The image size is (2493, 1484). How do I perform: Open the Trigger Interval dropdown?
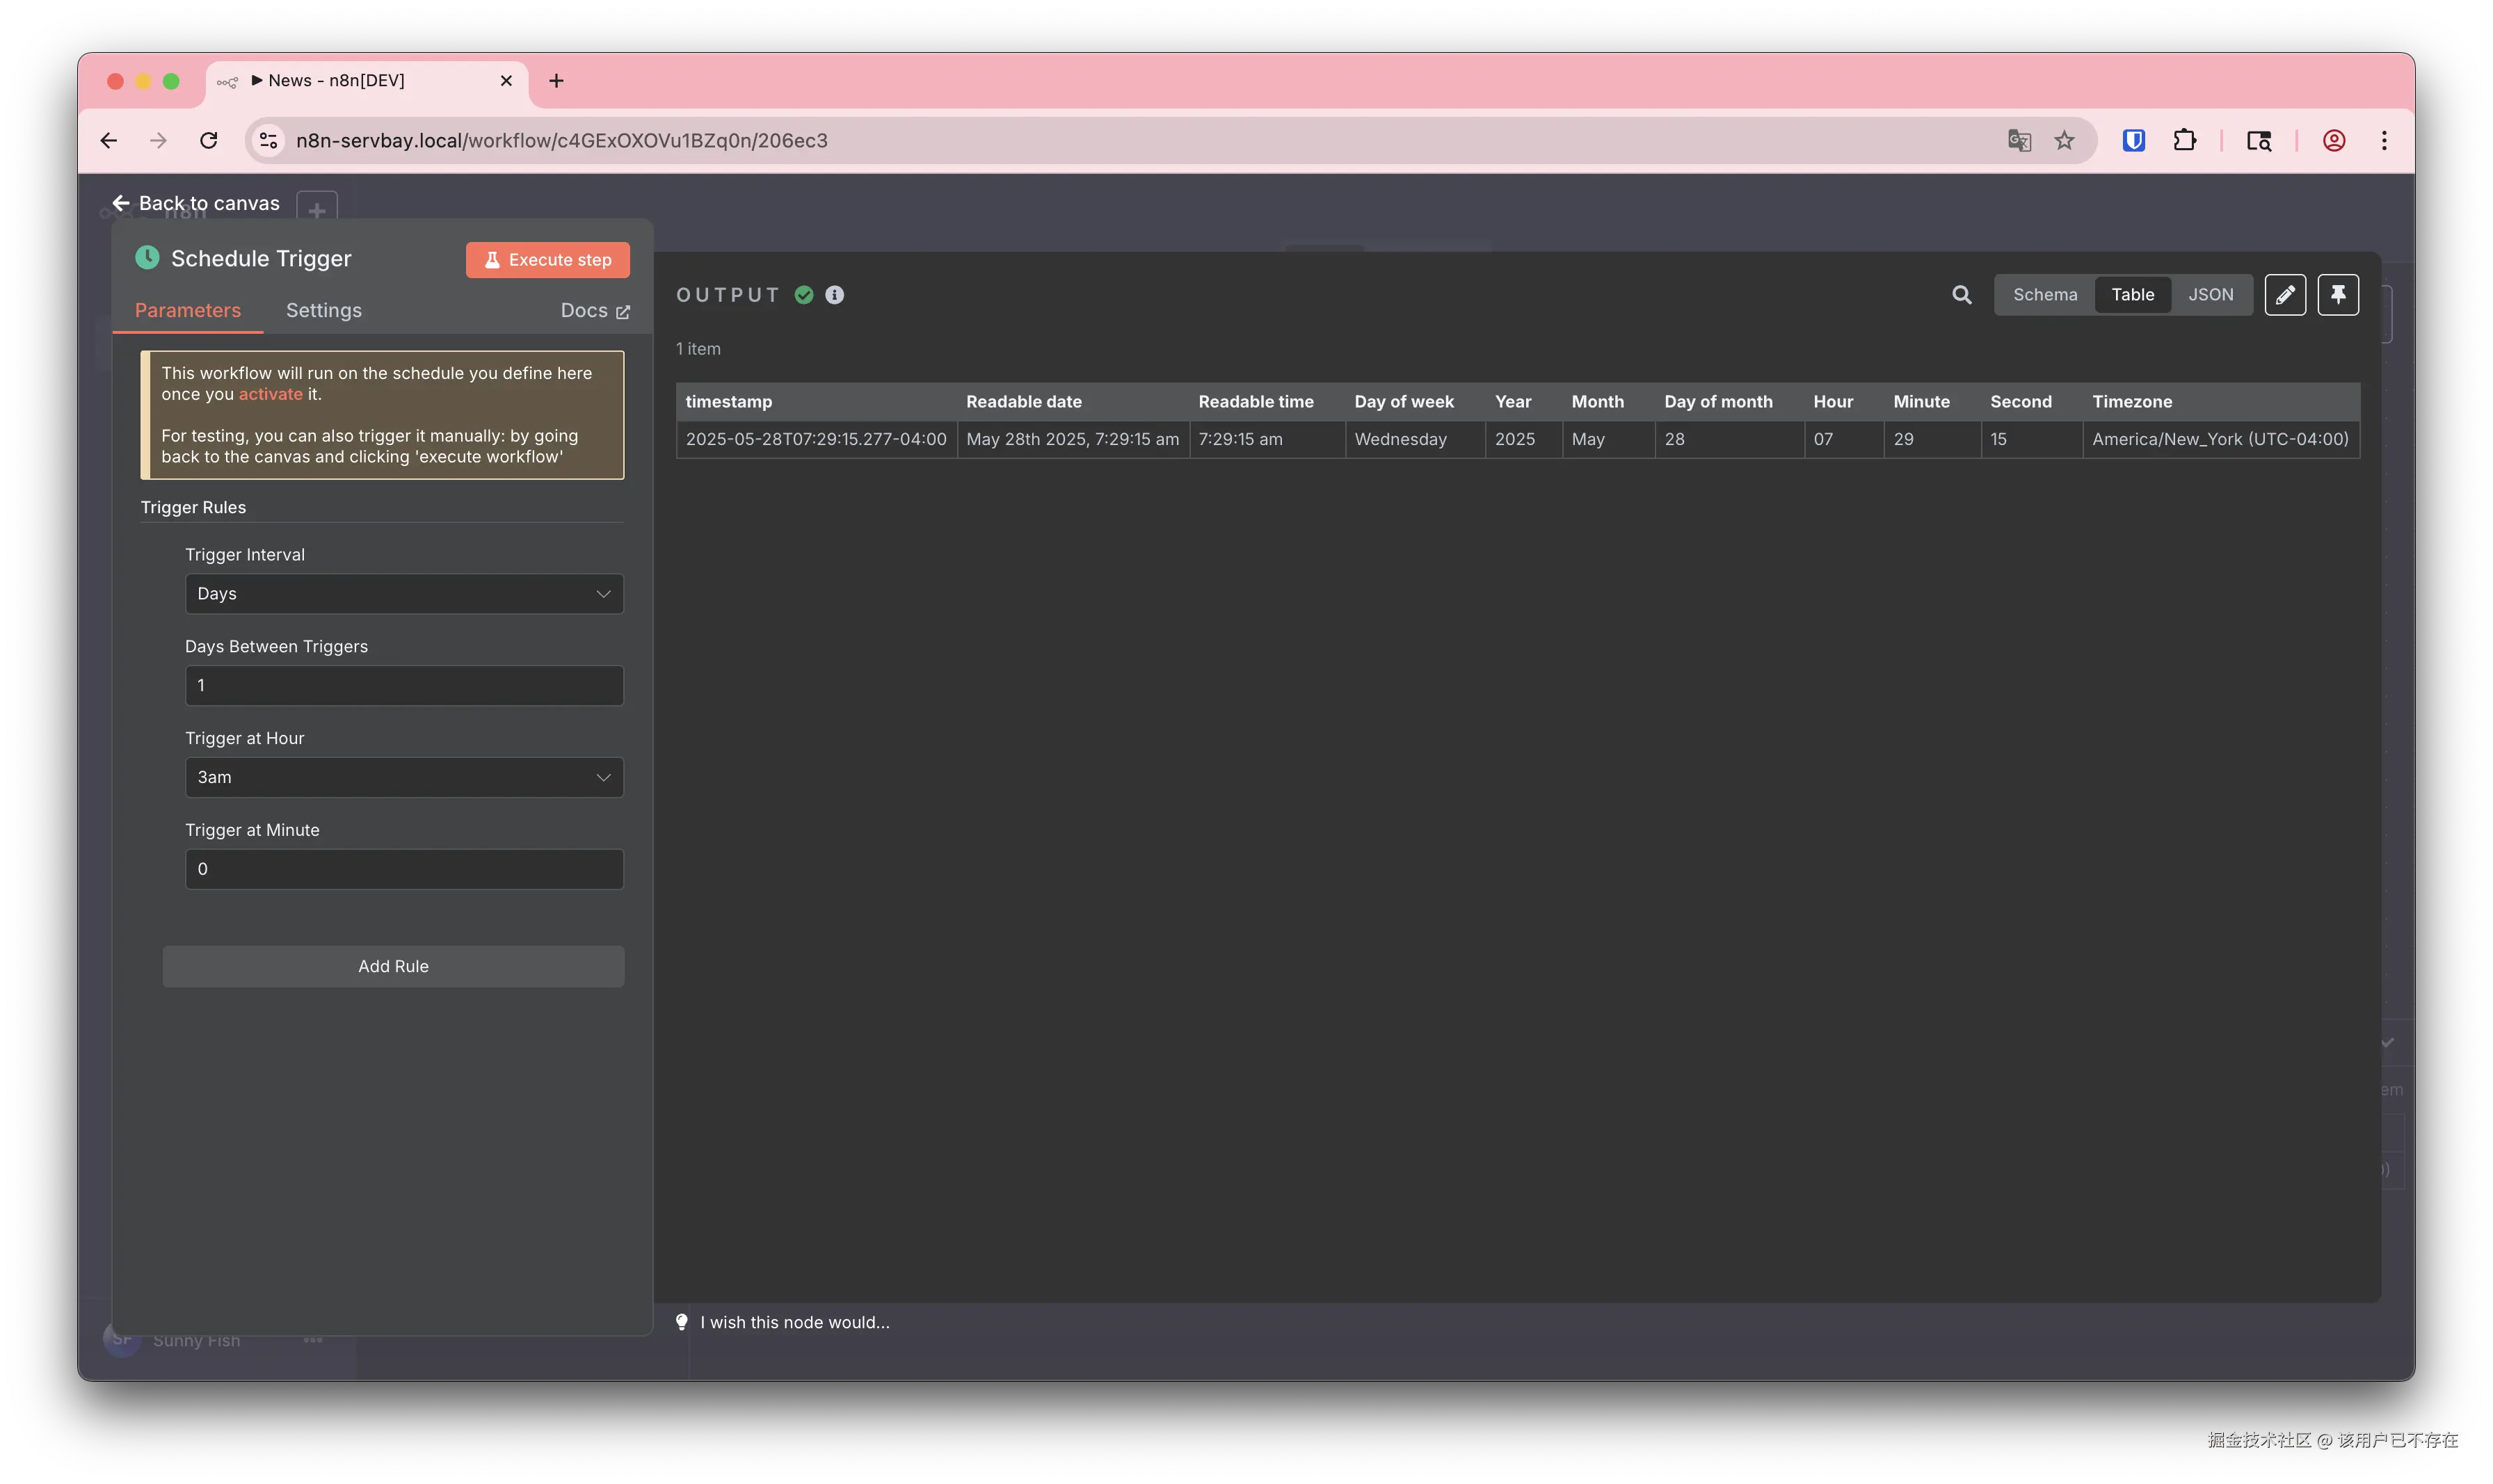click(x=404, y=594)
